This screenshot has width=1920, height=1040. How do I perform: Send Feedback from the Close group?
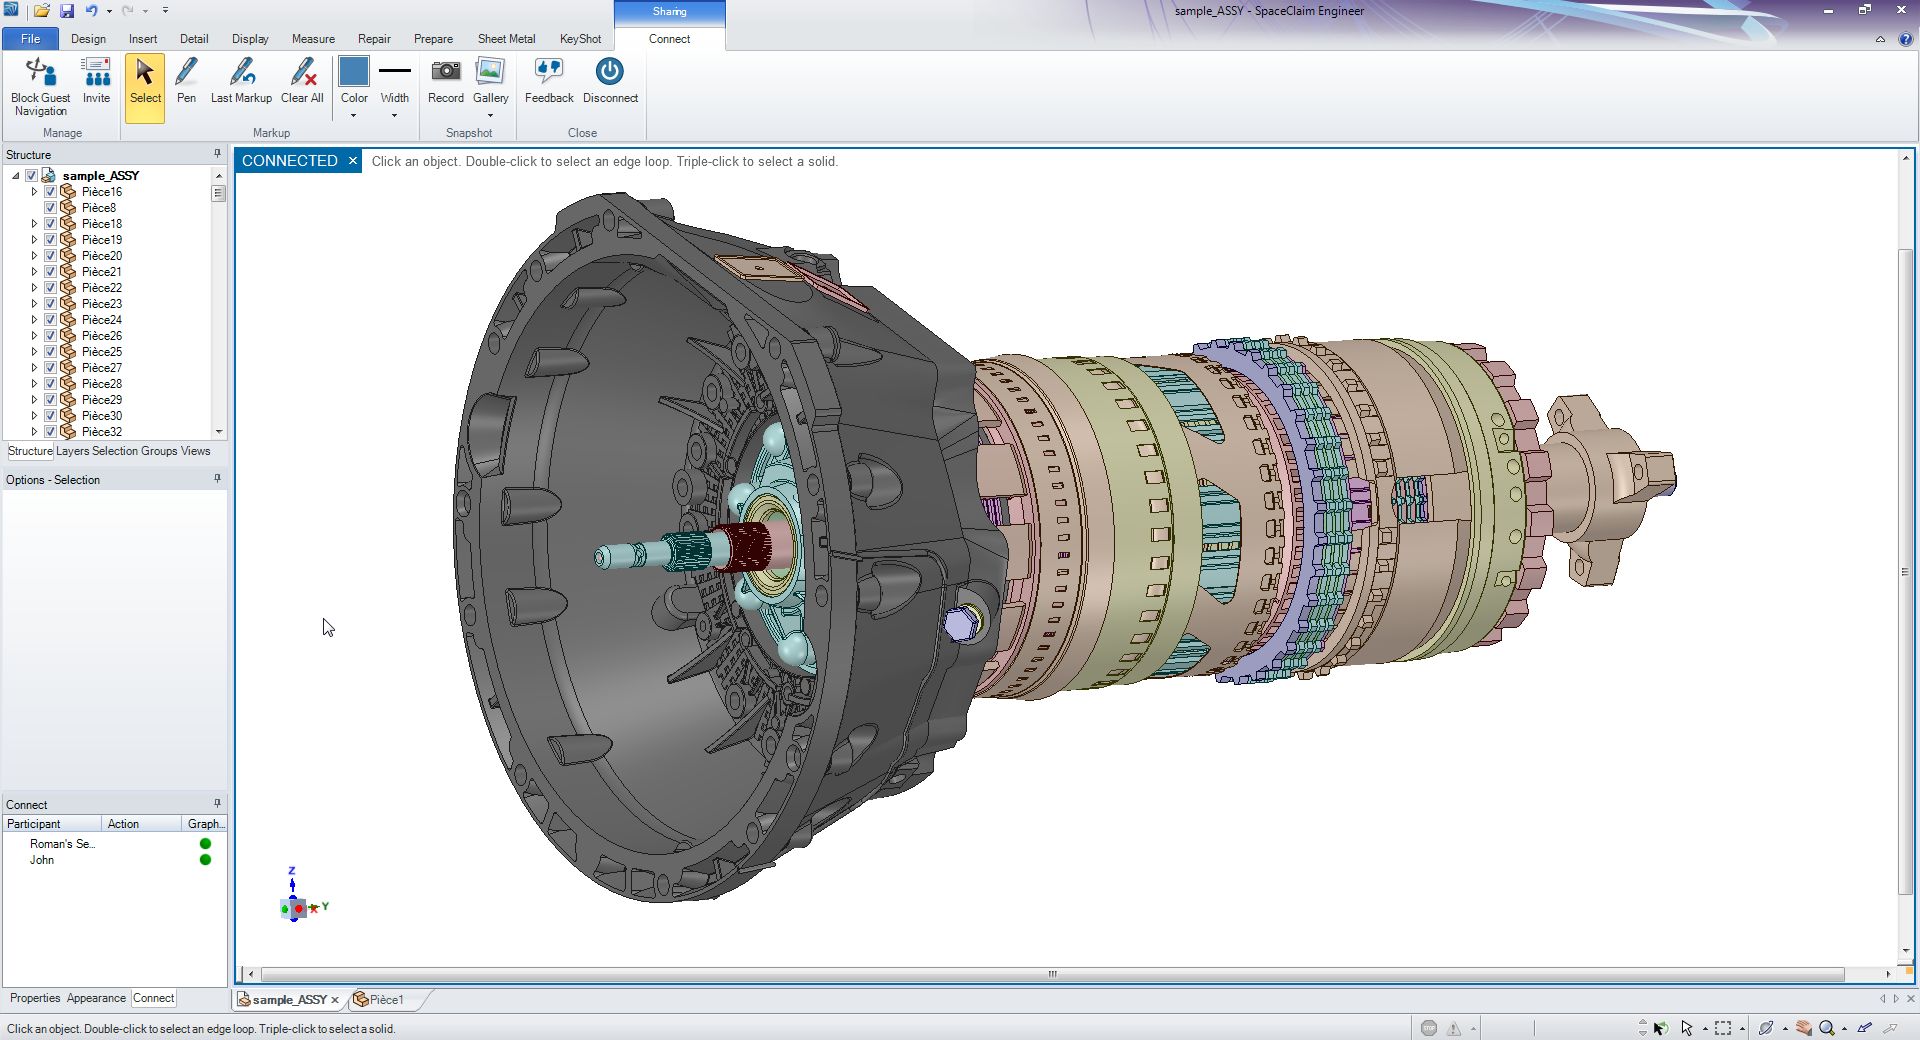pos(548,80)
